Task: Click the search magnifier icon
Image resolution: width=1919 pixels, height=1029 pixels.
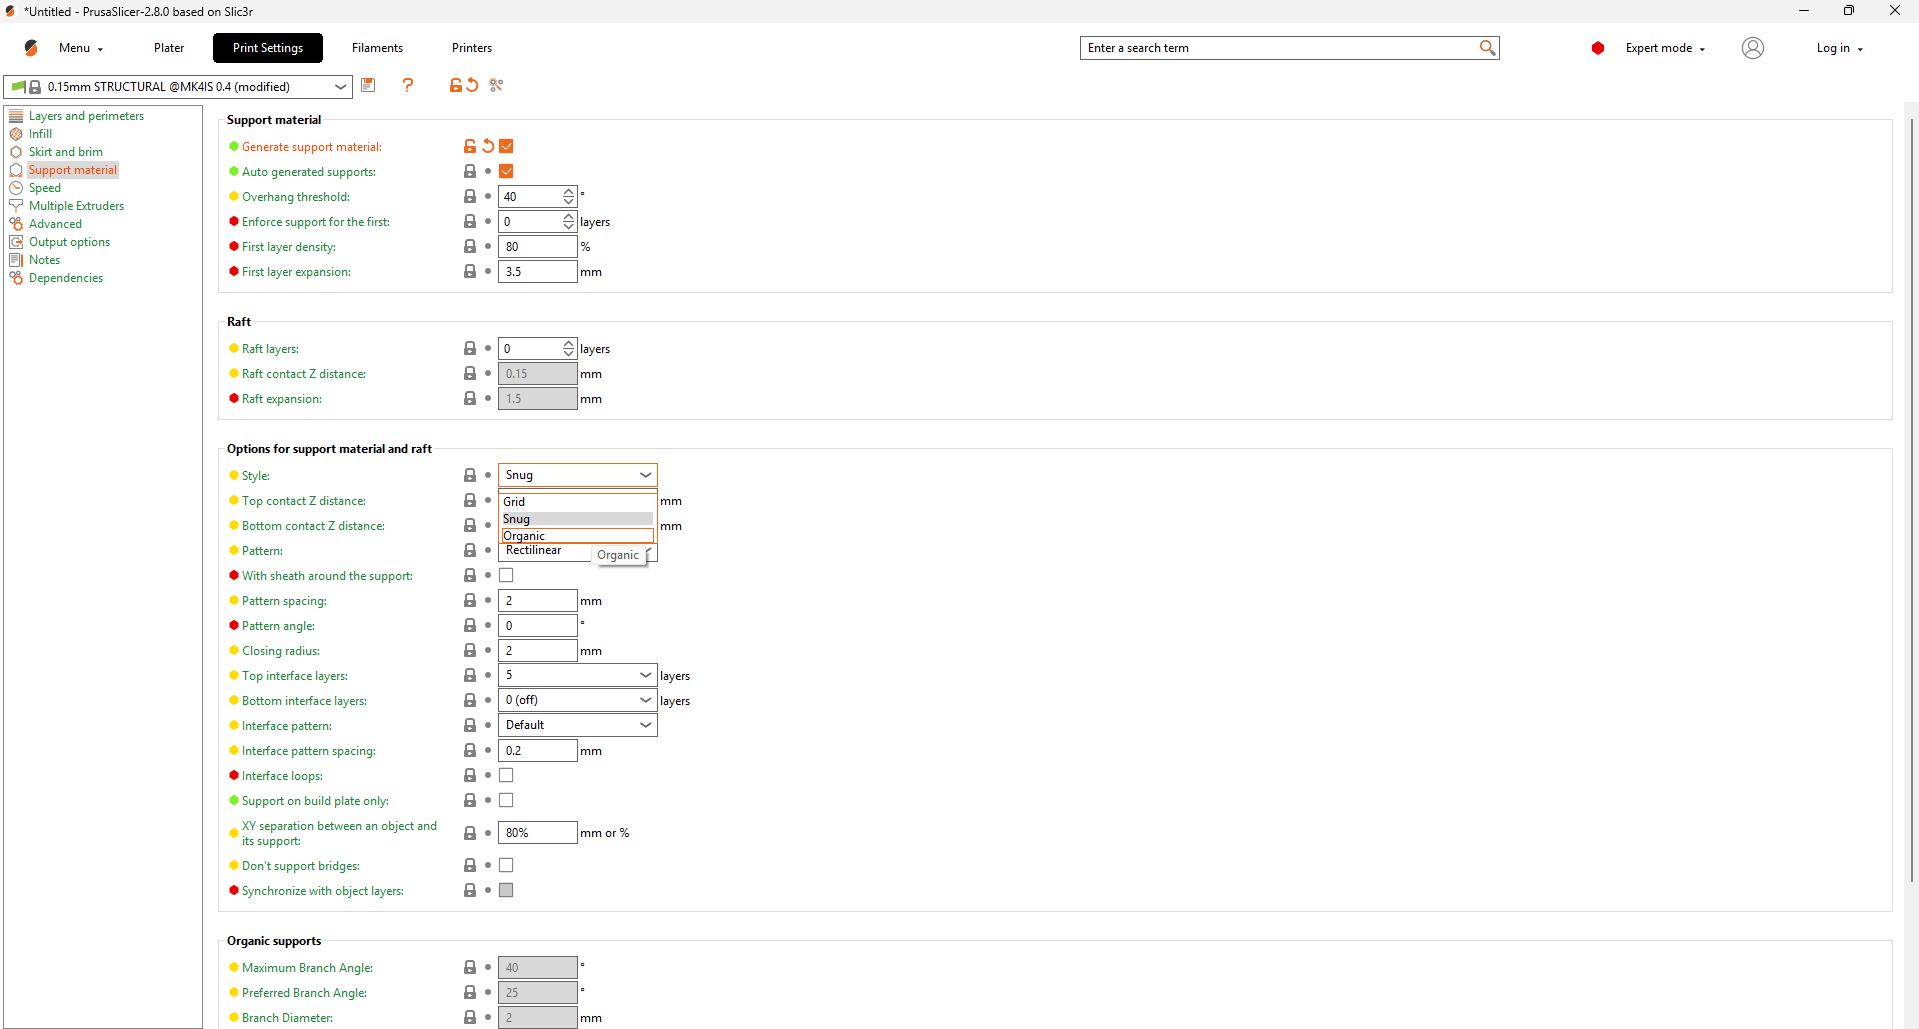Action: (1487, 48)
